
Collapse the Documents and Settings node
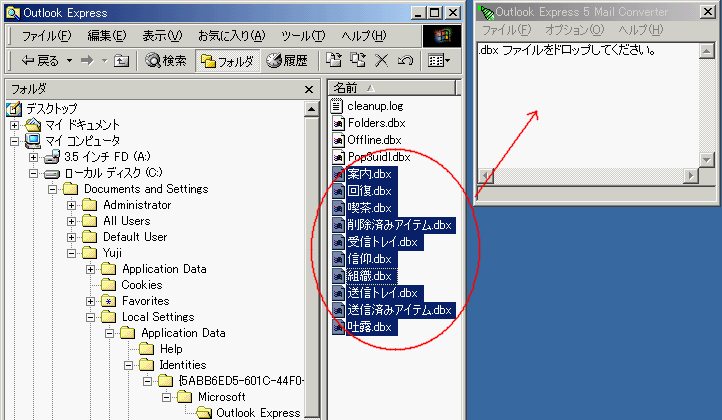[x=52, y=189]
